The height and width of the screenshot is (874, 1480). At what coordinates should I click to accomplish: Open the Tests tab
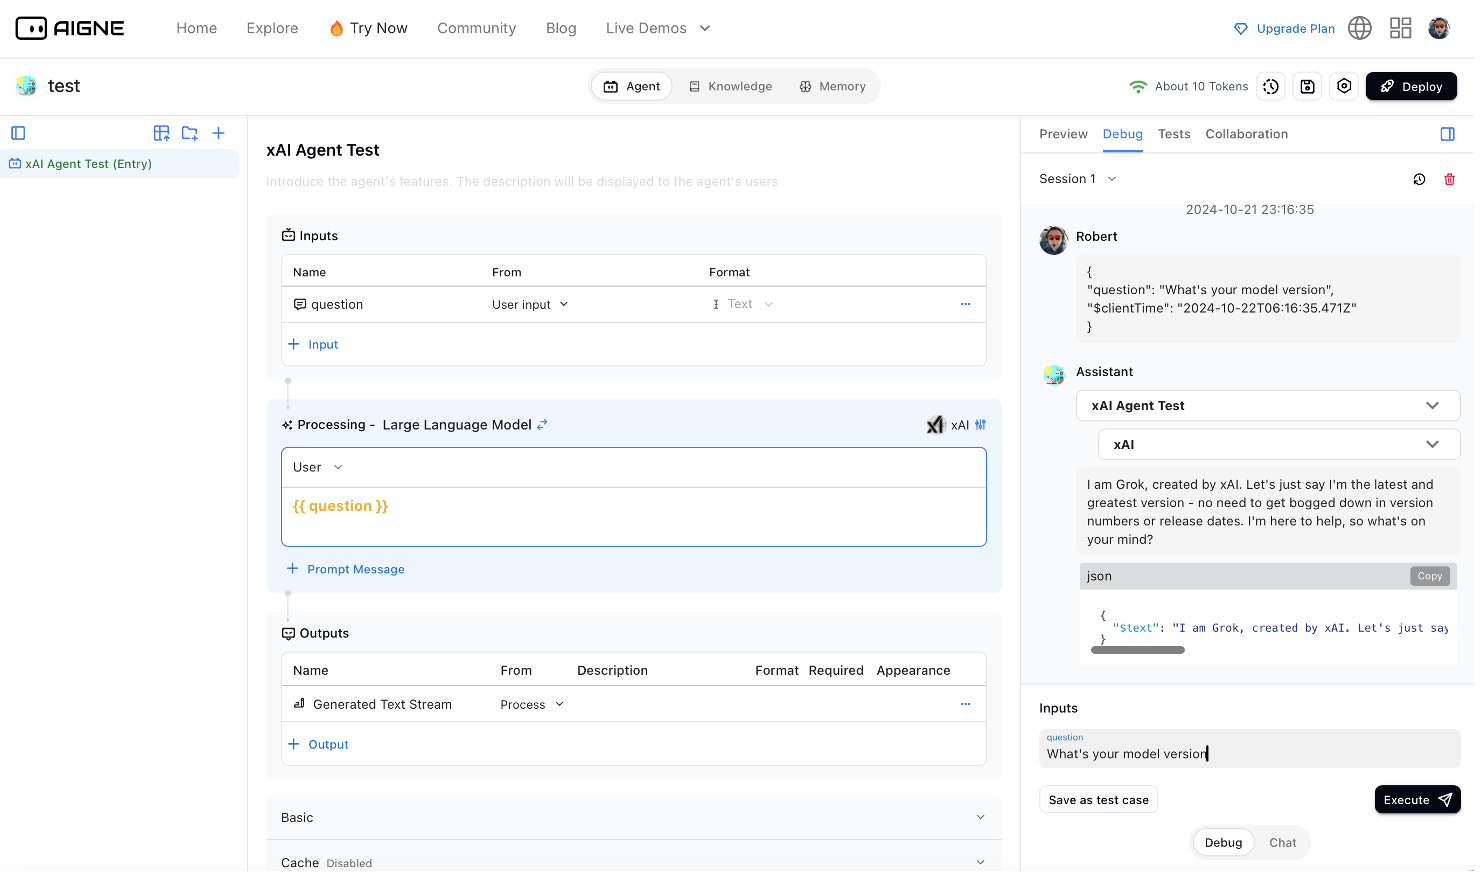pyautogui.click(x=1174, y=134)
